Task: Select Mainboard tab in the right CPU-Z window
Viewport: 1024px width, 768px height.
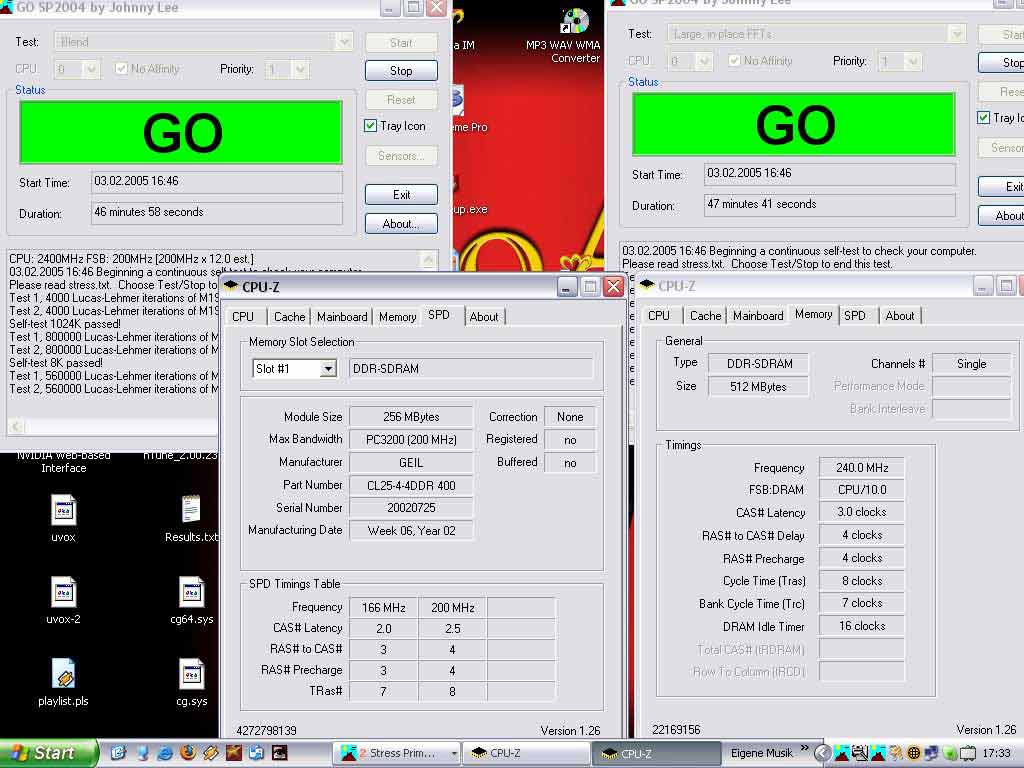Action: [758, 315]
